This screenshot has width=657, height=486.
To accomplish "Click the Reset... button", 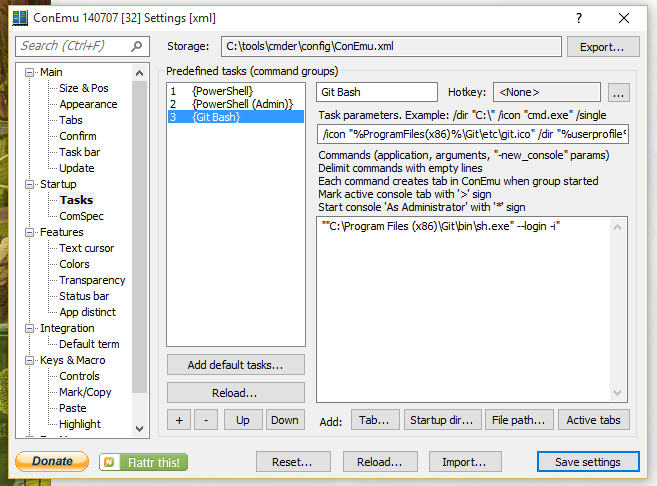I will pos(293,462).
